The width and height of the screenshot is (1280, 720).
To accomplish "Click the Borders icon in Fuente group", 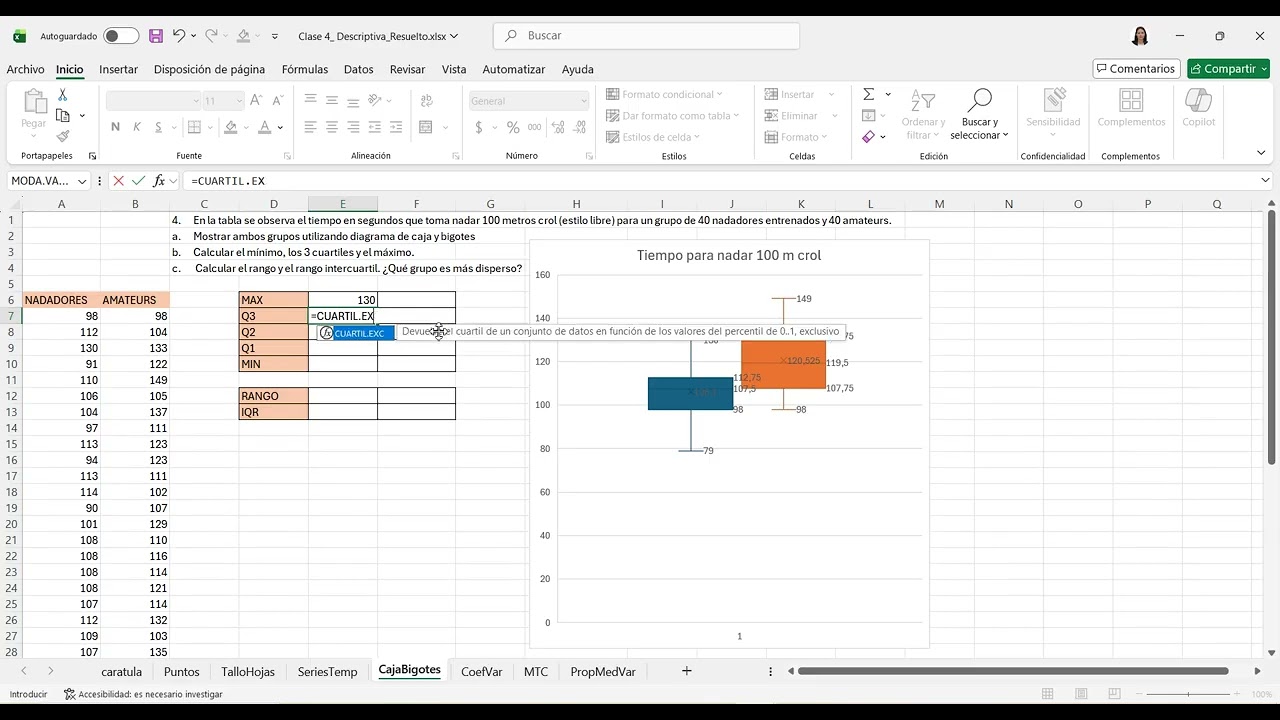I will [194, 127].
